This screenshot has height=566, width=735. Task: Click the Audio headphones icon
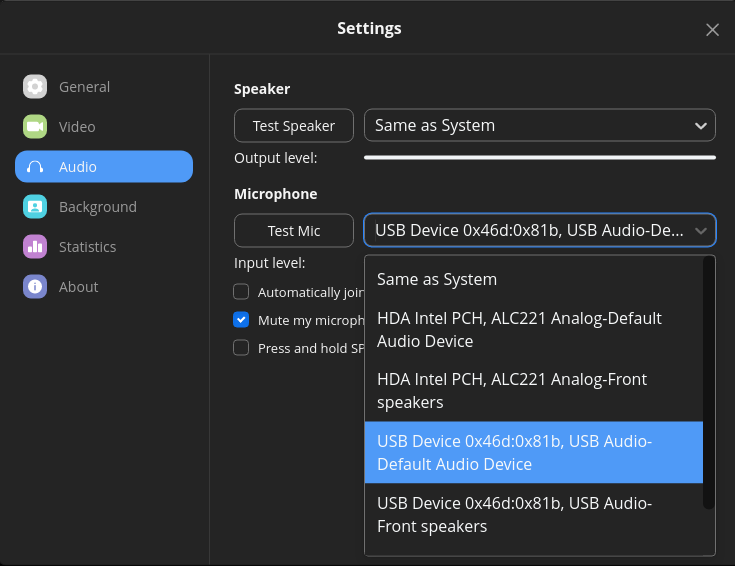point(35,167)
